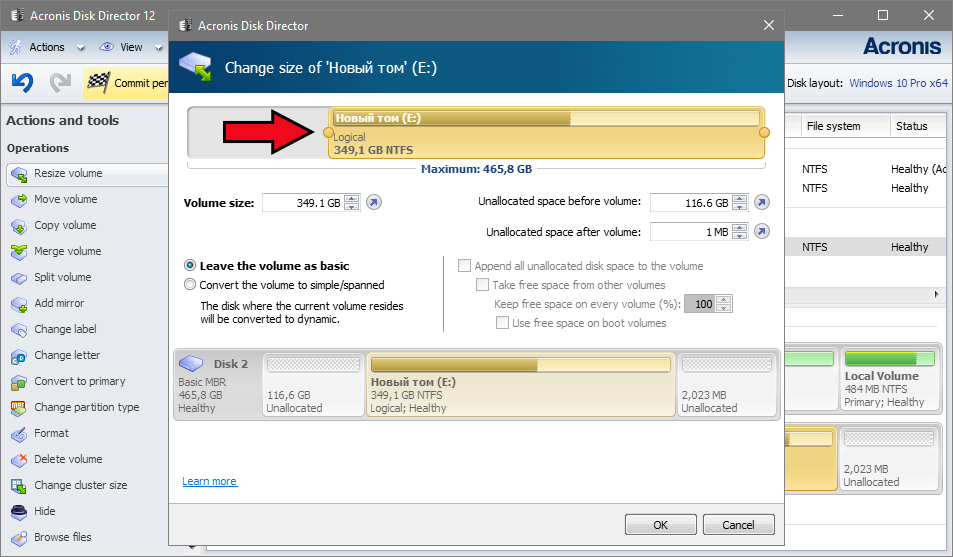
Task: Click the Split volume icon
Action: (x=18, y=278)
